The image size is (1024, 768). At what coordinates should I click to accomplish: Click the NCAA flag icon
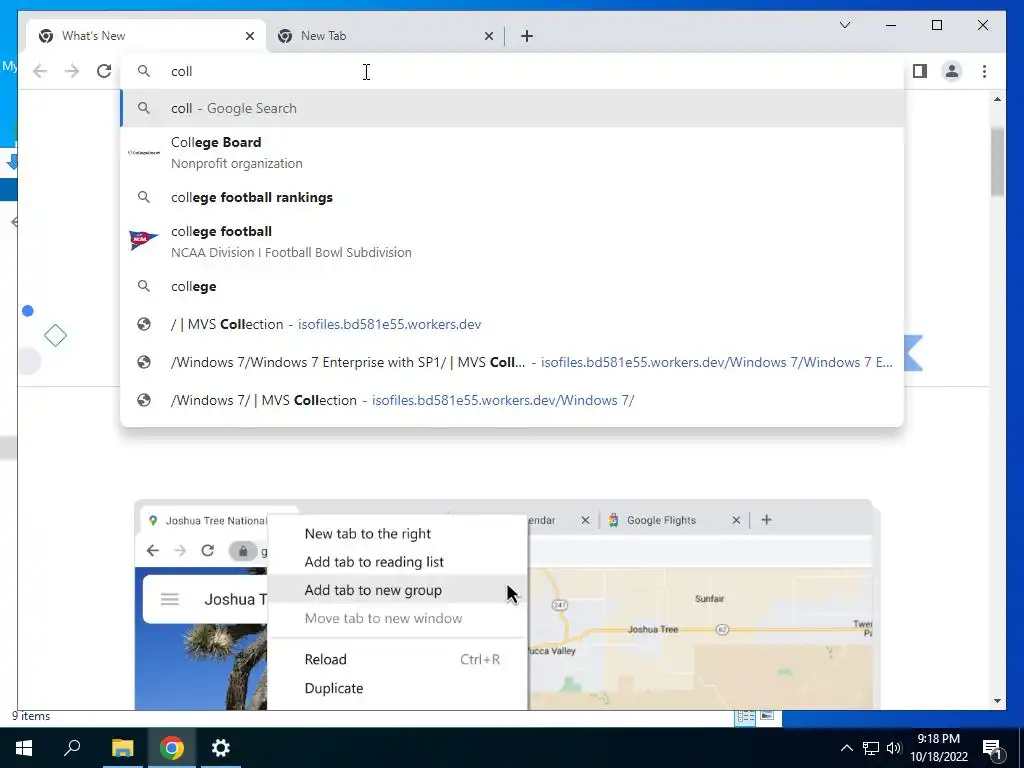[x=143, y=240]
